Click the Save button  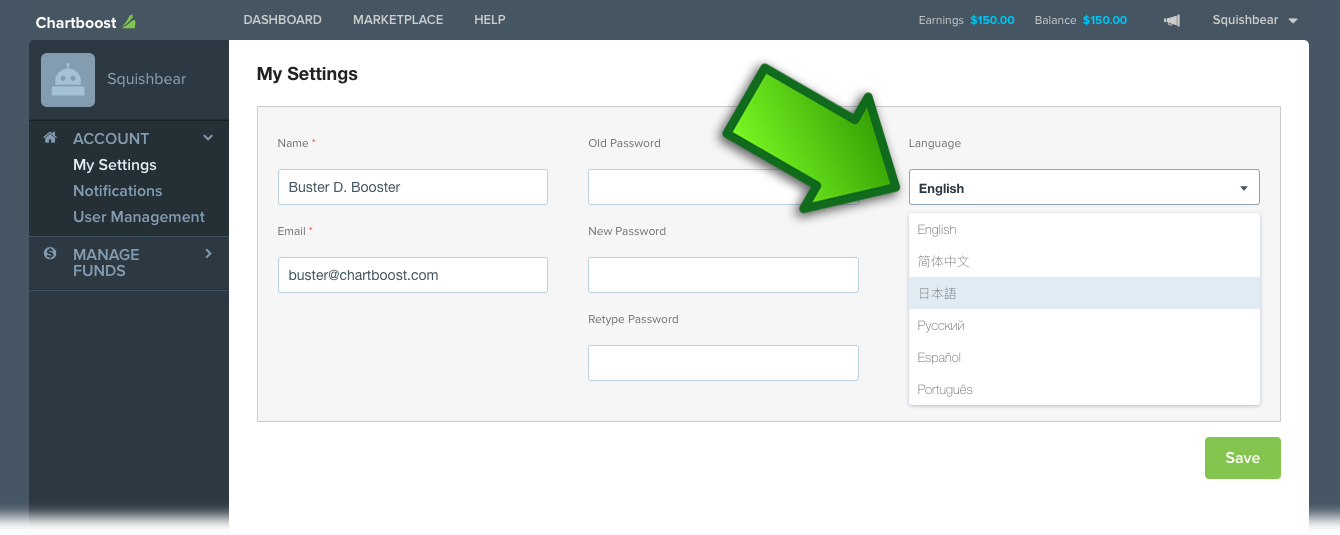(1242, 458)
